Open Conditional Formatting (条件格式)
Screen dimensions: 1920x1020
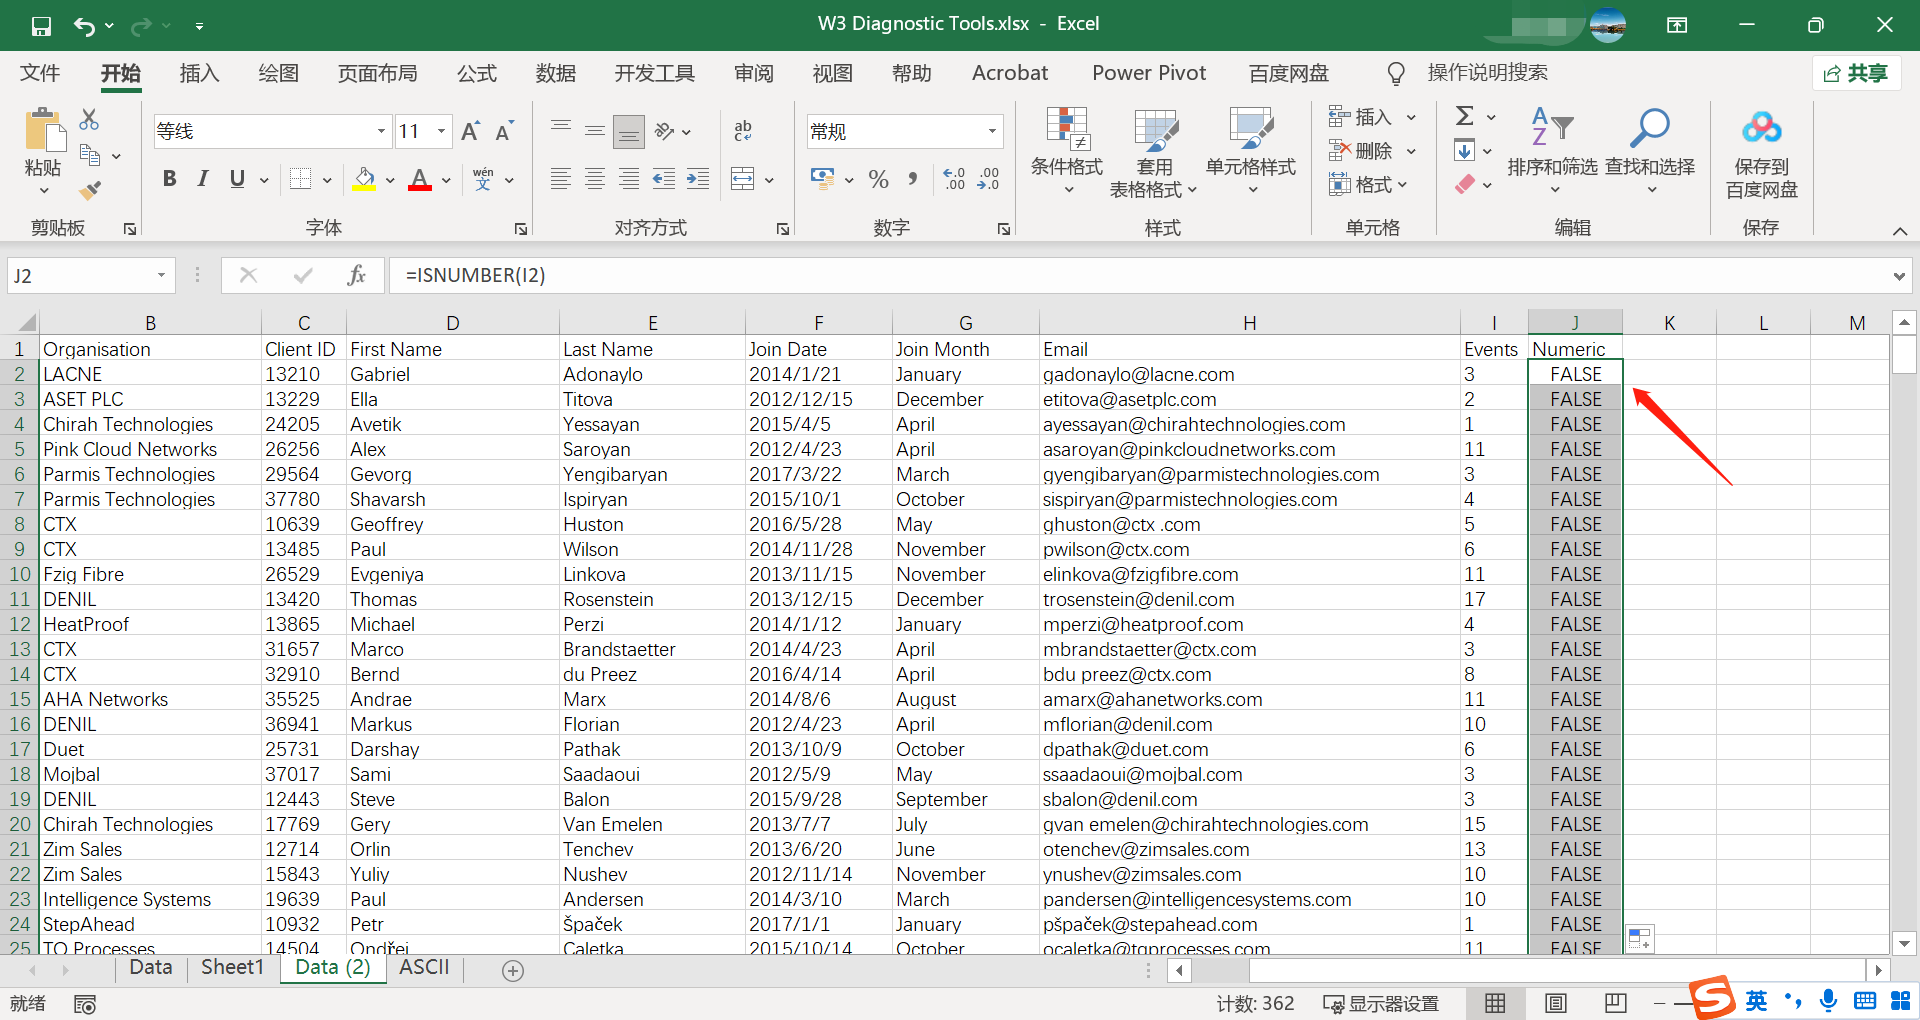point(1067,150)
